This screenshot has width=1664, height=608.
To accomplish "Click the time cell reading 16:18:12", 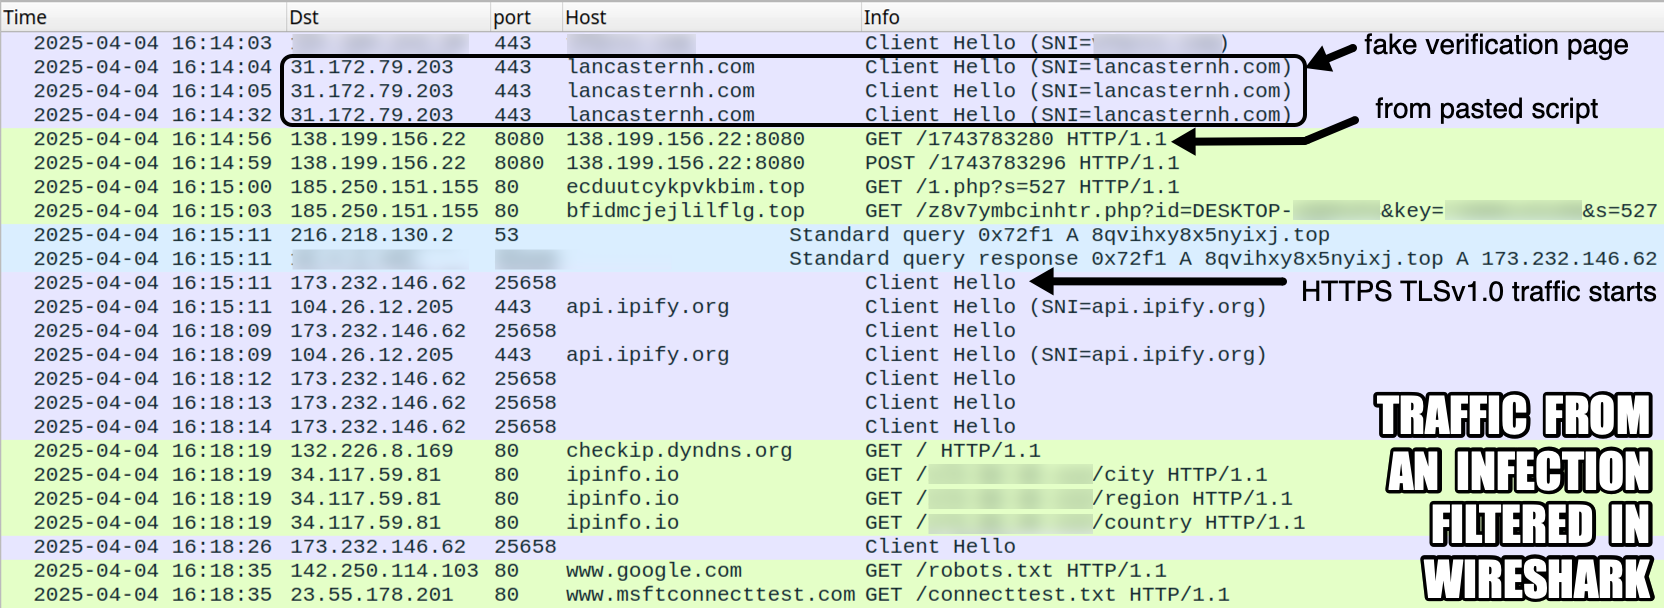I will (152, 379).
